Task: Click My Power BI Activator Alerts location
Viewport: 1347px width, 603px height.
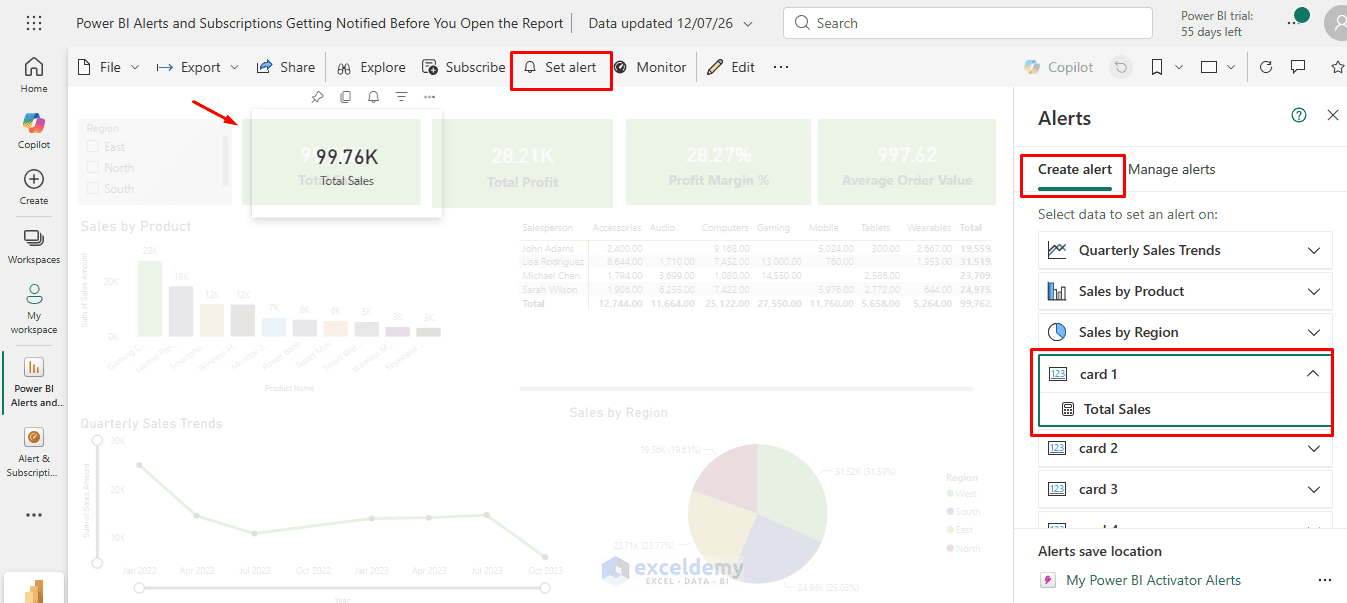Action: (1153, 580)
